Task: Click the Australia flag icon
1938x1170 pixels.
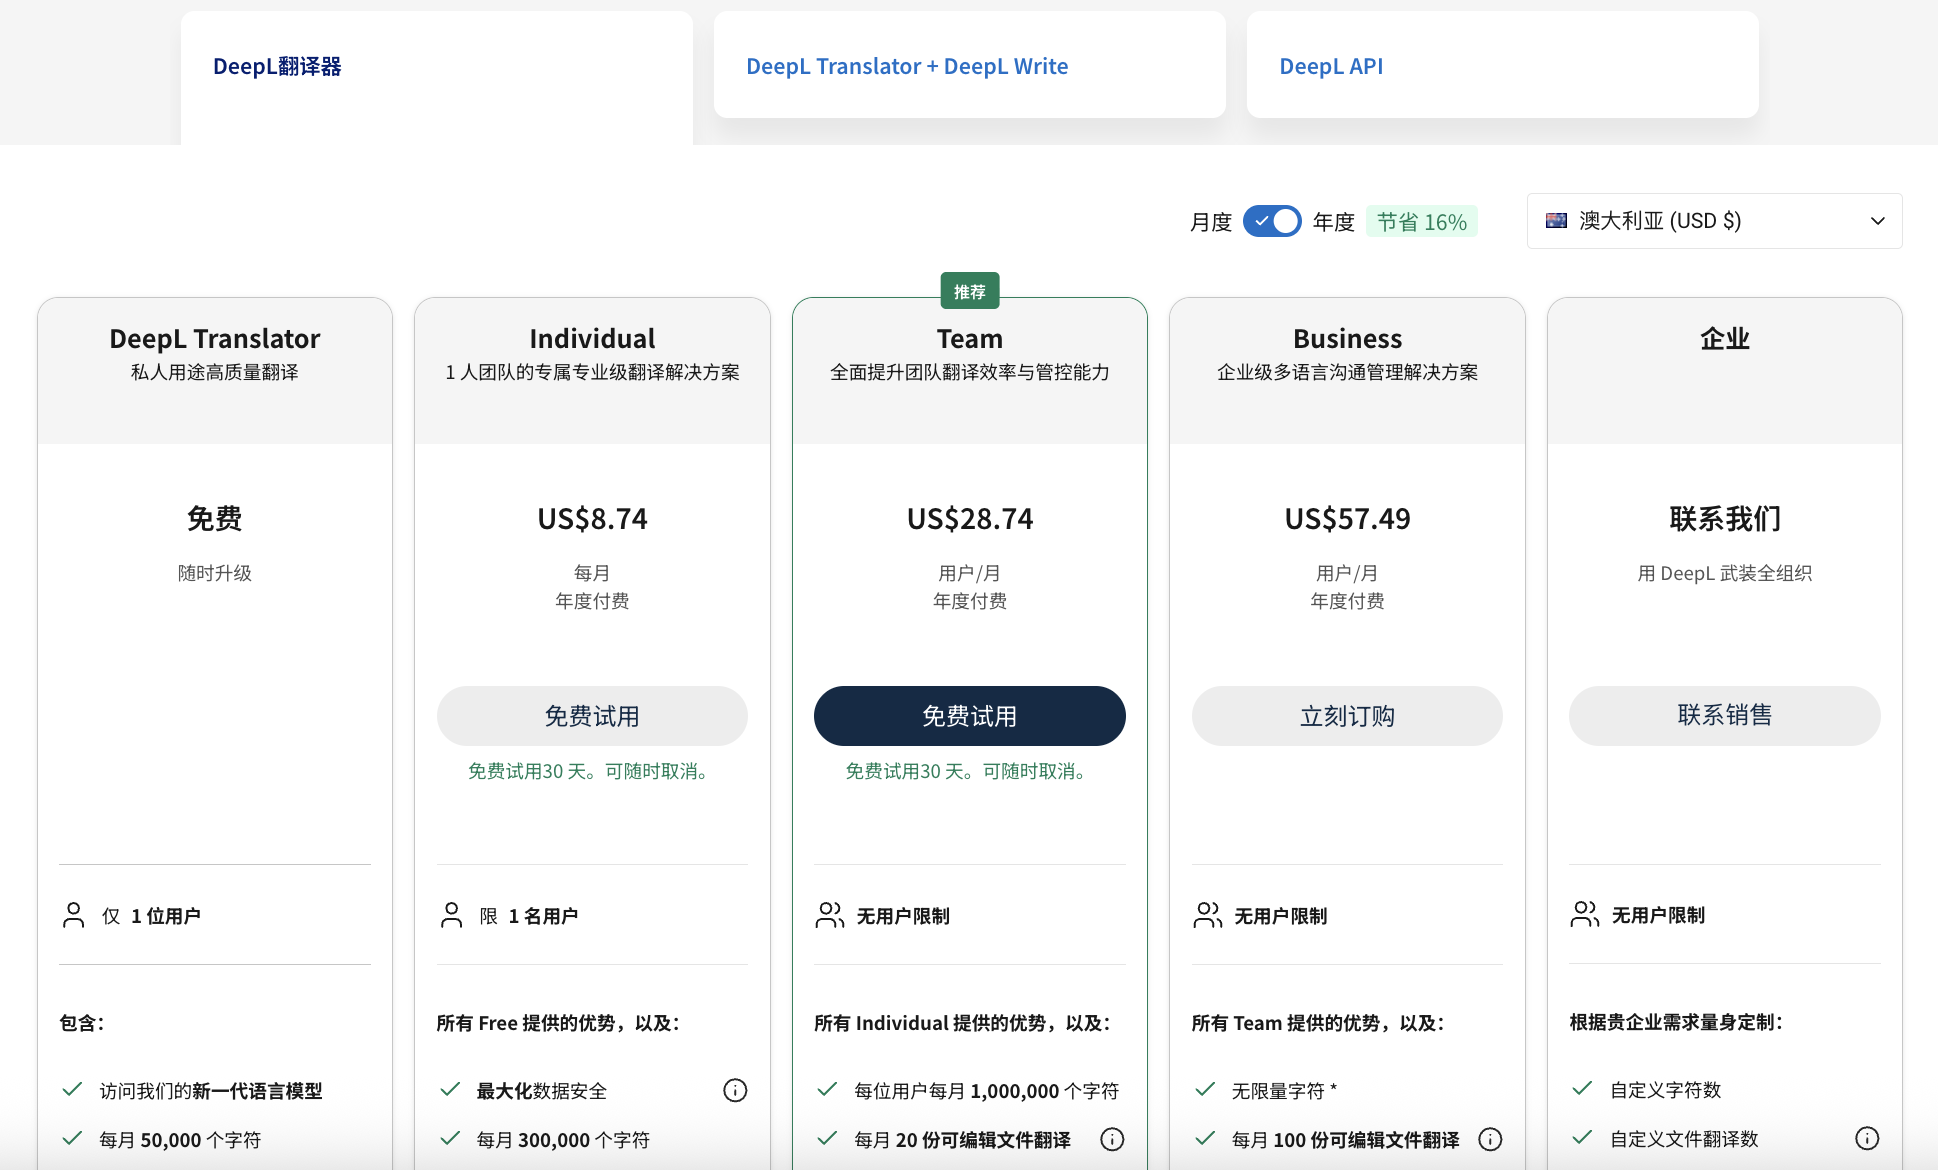Action: pos(1556,221)
